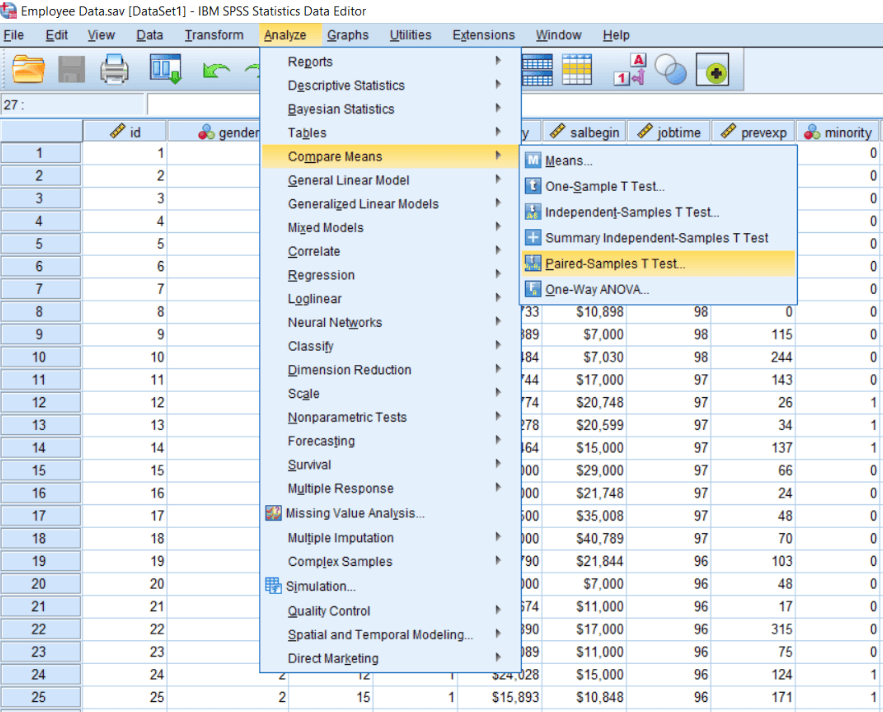Select row header 25
Screen dimensions: 883x712
tap(41, 697)
